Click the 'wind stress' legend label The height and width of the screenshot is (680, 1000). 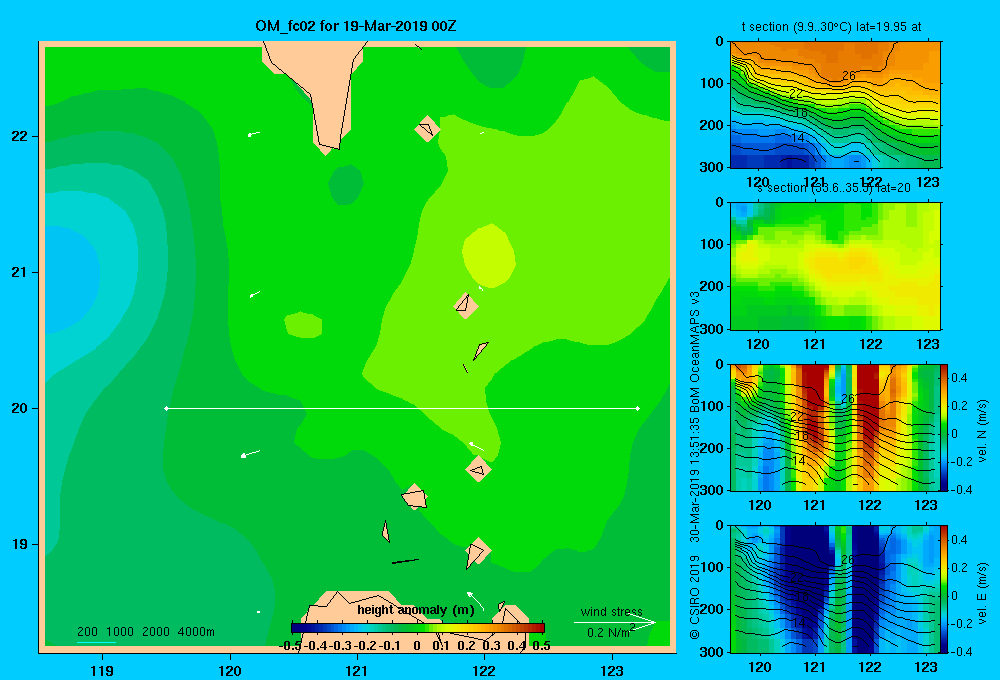[x=611, y=612]
